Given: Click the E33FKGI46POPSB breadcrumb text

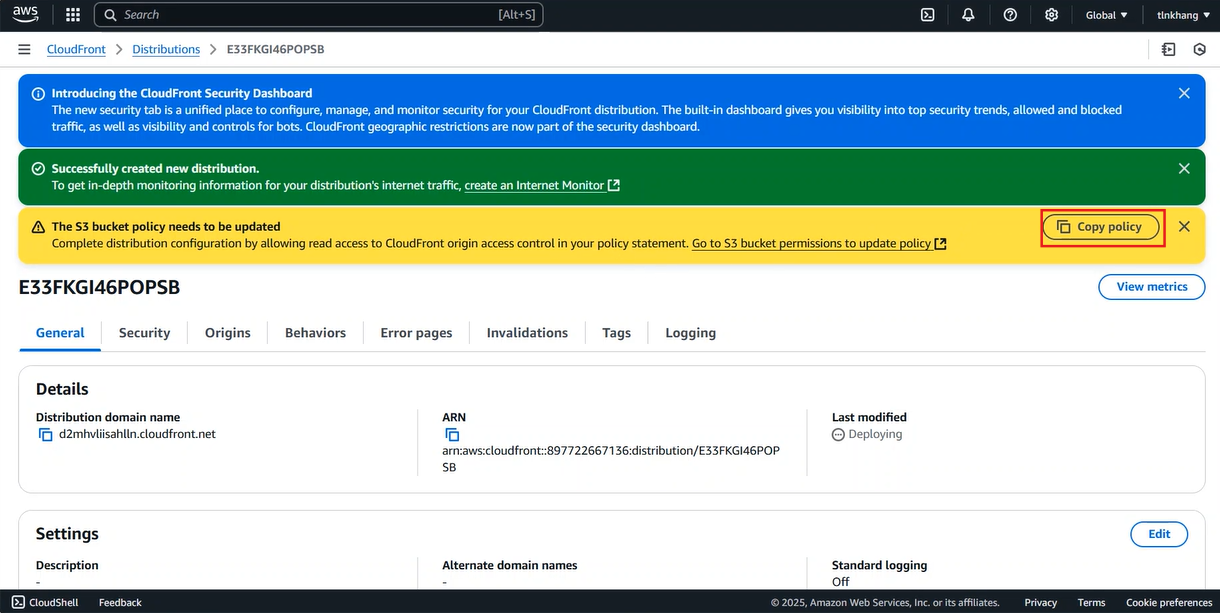Looking at the screenshot, I should [x=276, y=49].
